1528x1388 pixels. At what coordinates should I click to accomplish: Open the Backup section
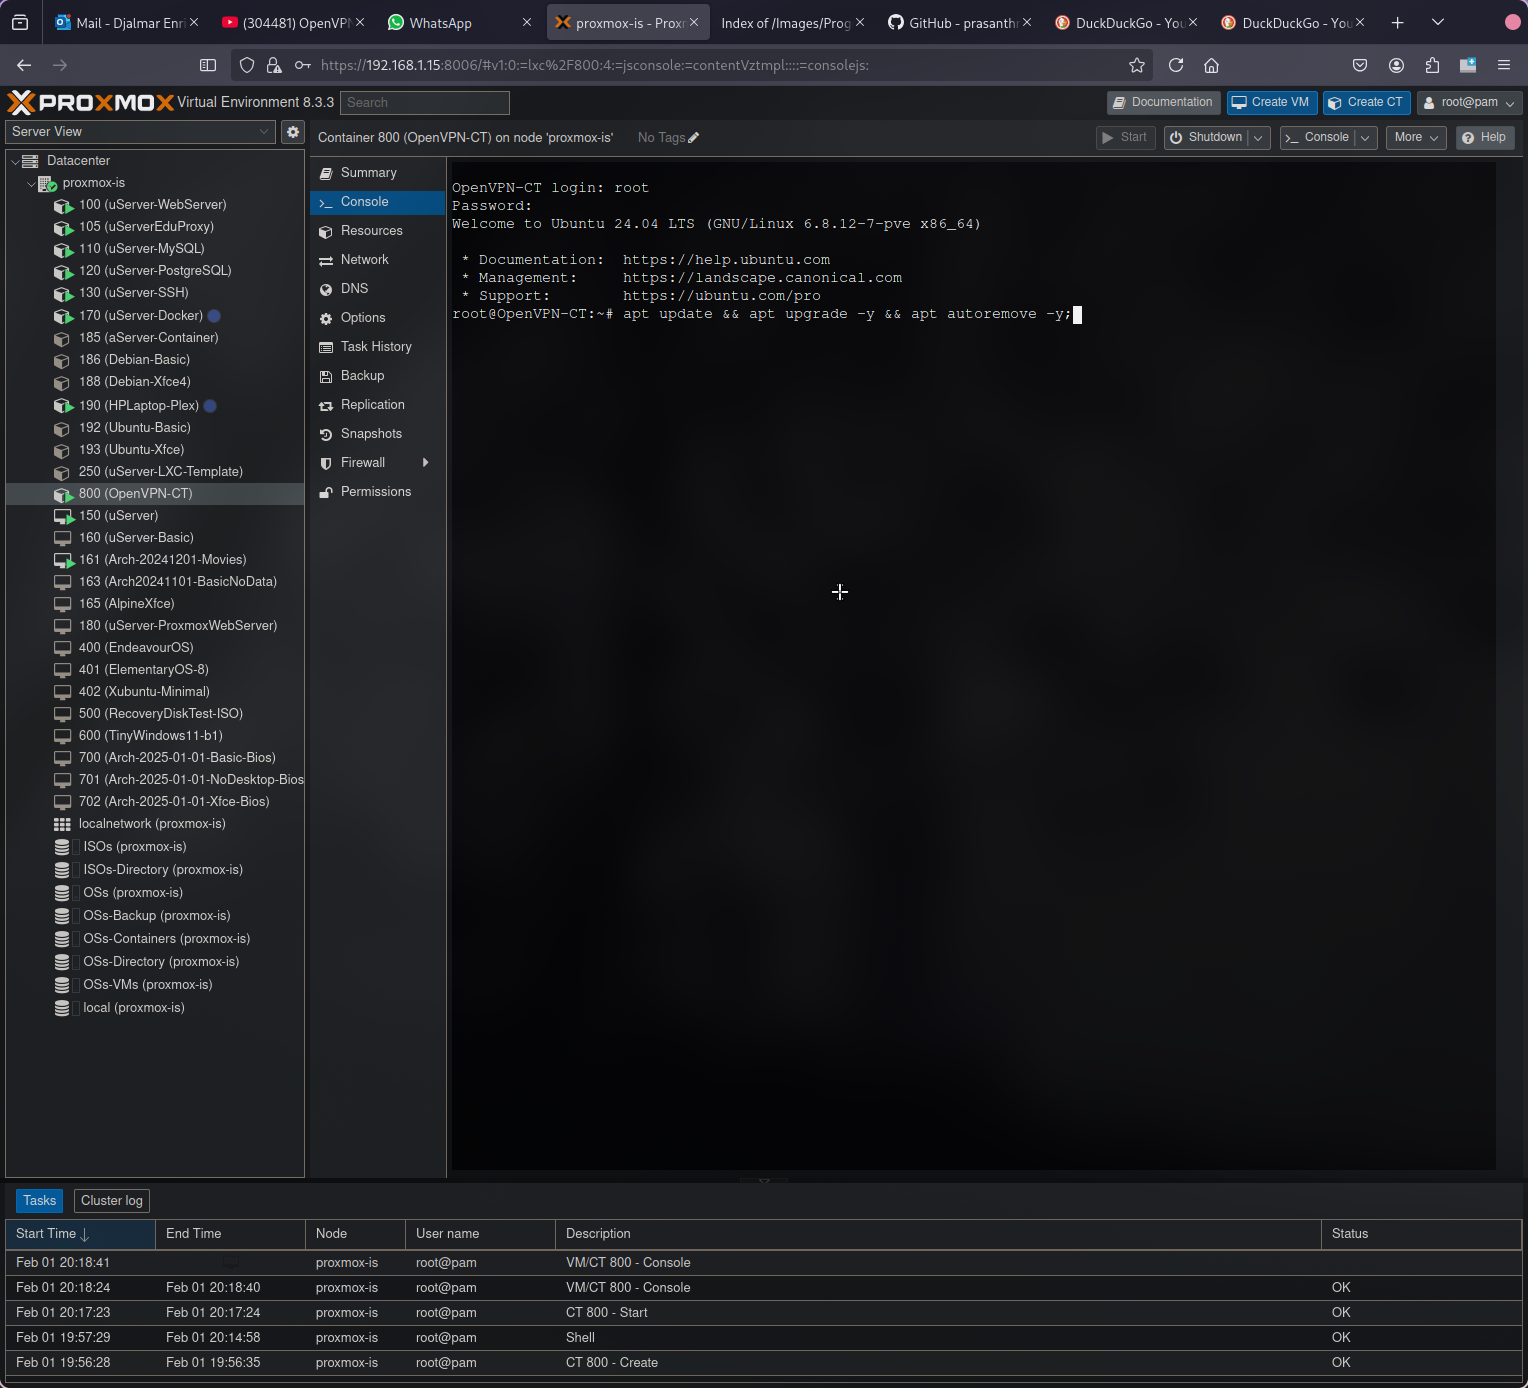(x=362, y=376)
